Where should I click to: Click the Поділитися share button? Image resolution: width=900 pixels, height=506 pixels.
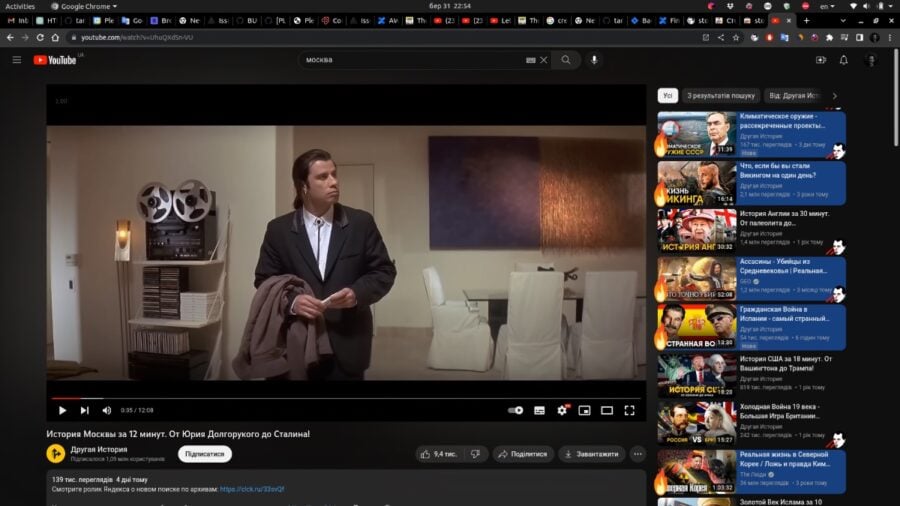(522, 454)
